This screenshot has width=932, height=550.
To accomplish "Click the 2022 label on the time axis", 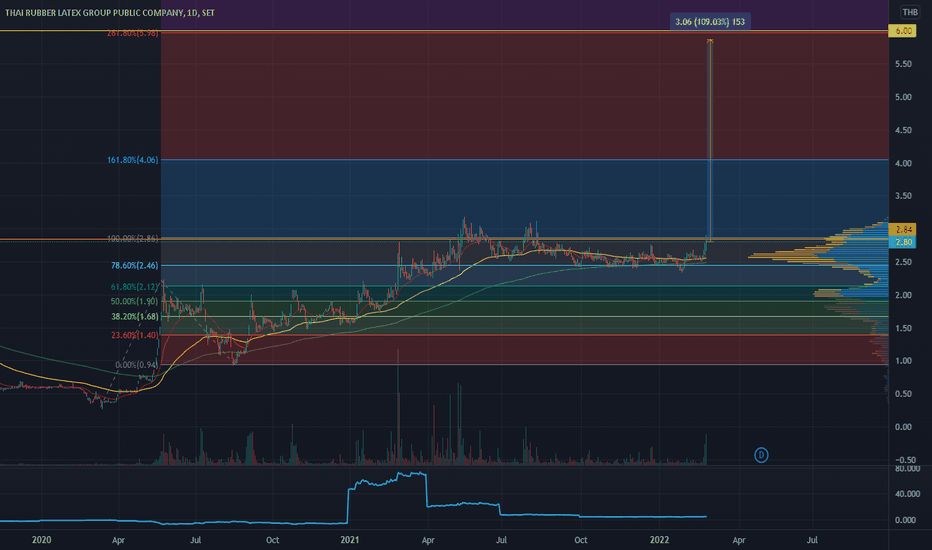I will click(659, 540).
